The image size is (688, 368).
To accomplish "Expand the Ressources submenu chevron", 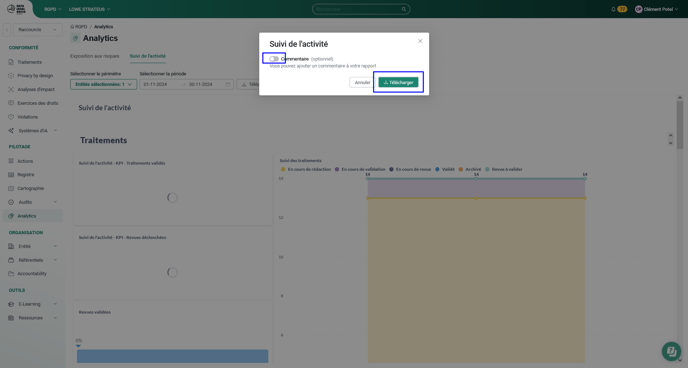I will (x=55, y=318).
